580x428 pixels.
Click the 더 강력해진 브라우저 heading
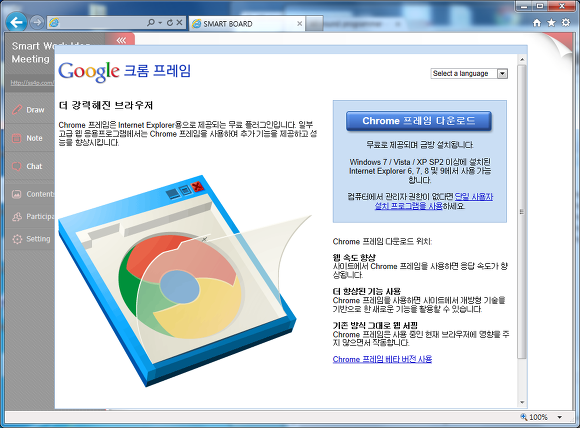(x=106, y=105)
